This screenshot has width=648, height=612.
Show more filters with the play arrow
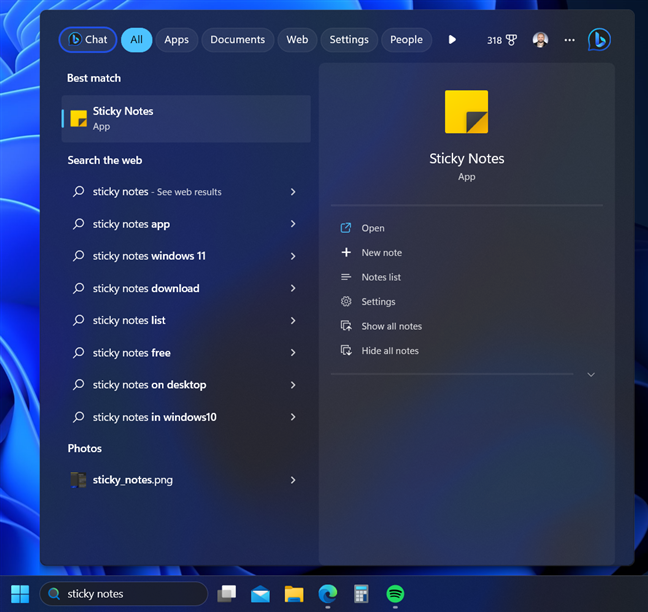click(452, 40)
